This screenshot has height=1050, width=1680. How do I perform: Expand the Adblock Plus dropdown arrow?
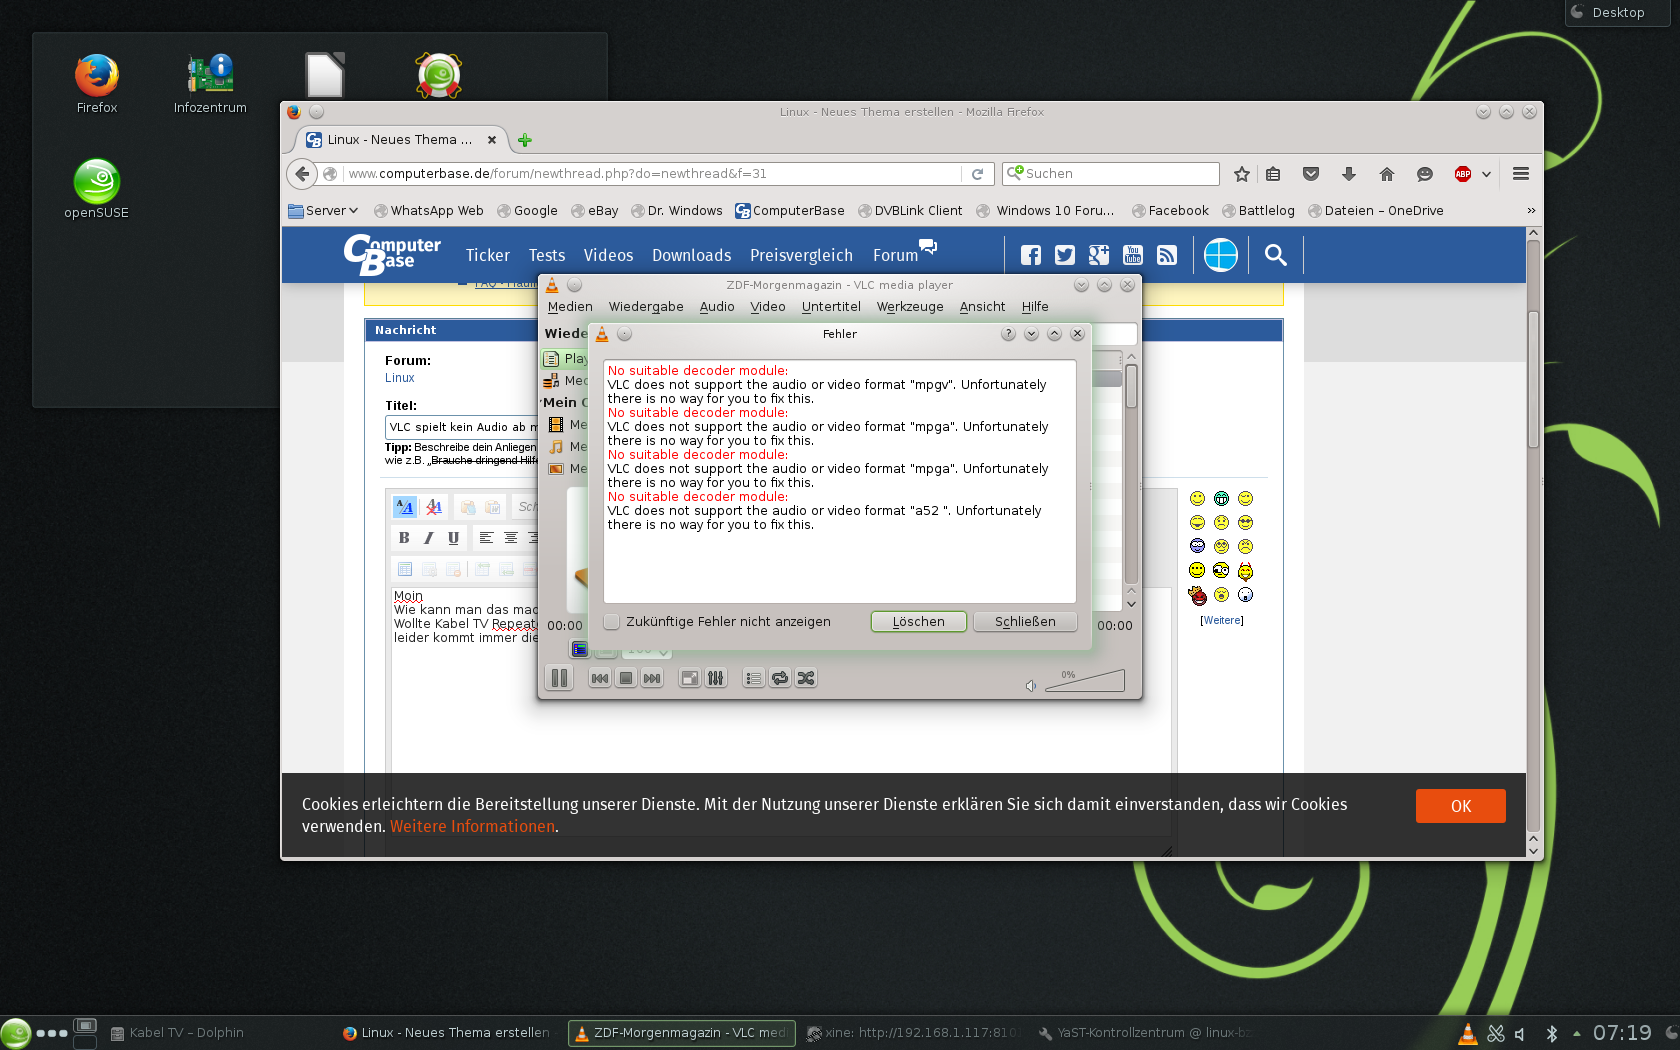click(1486, 174)
